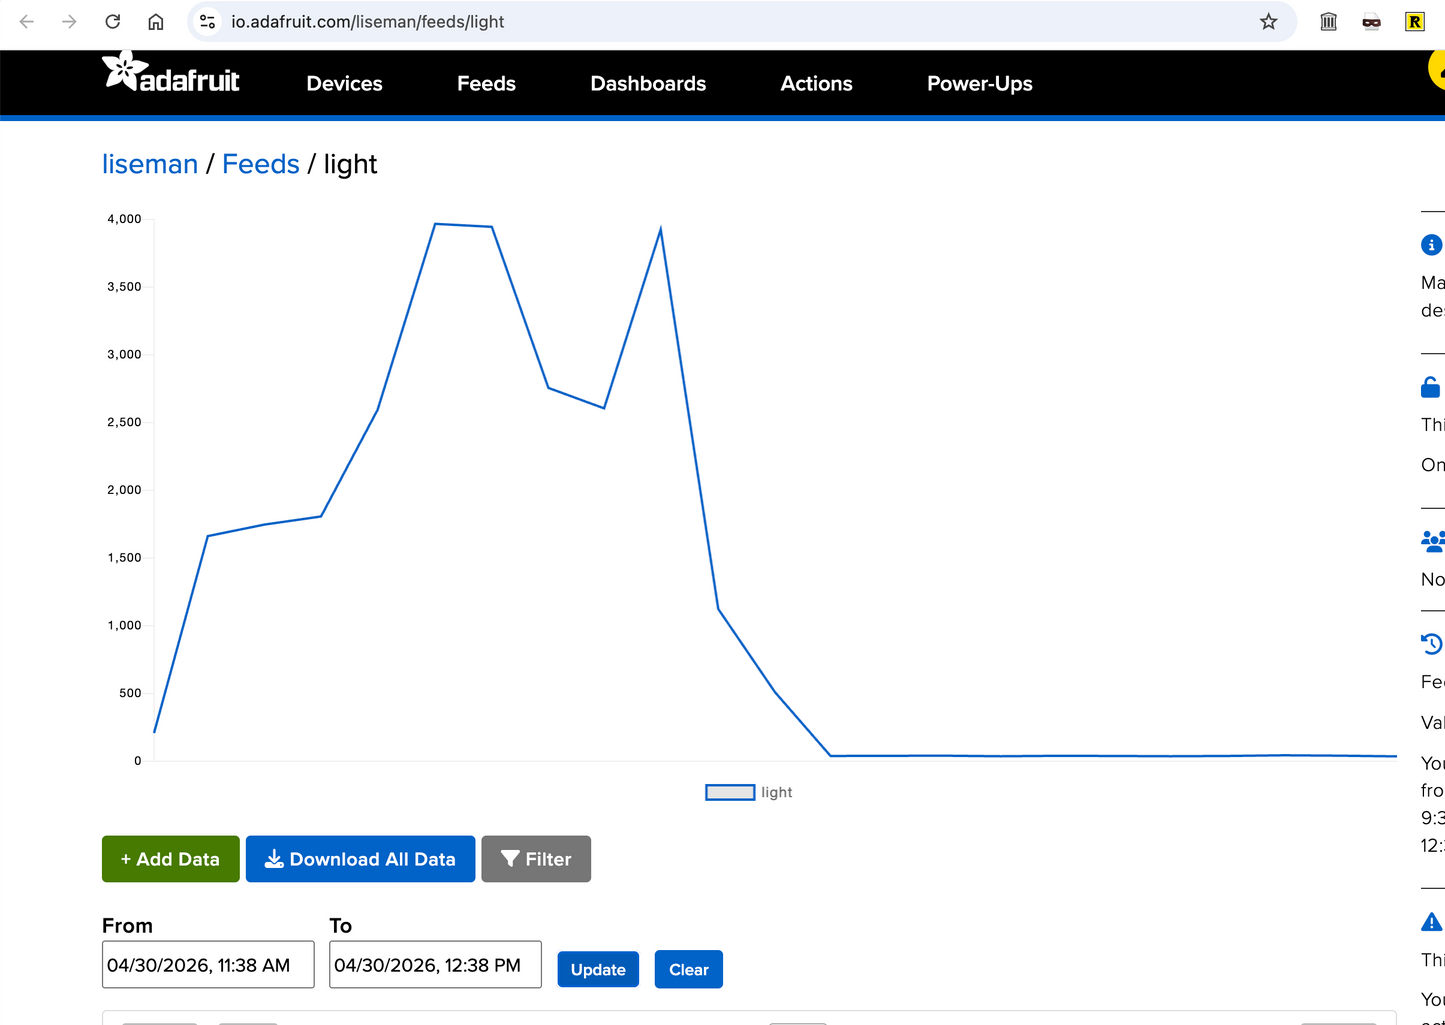Image resolution: width=1445 pixels, height=1025 pixels.
Task: Open the Devices menu
Action: point(344,84)
